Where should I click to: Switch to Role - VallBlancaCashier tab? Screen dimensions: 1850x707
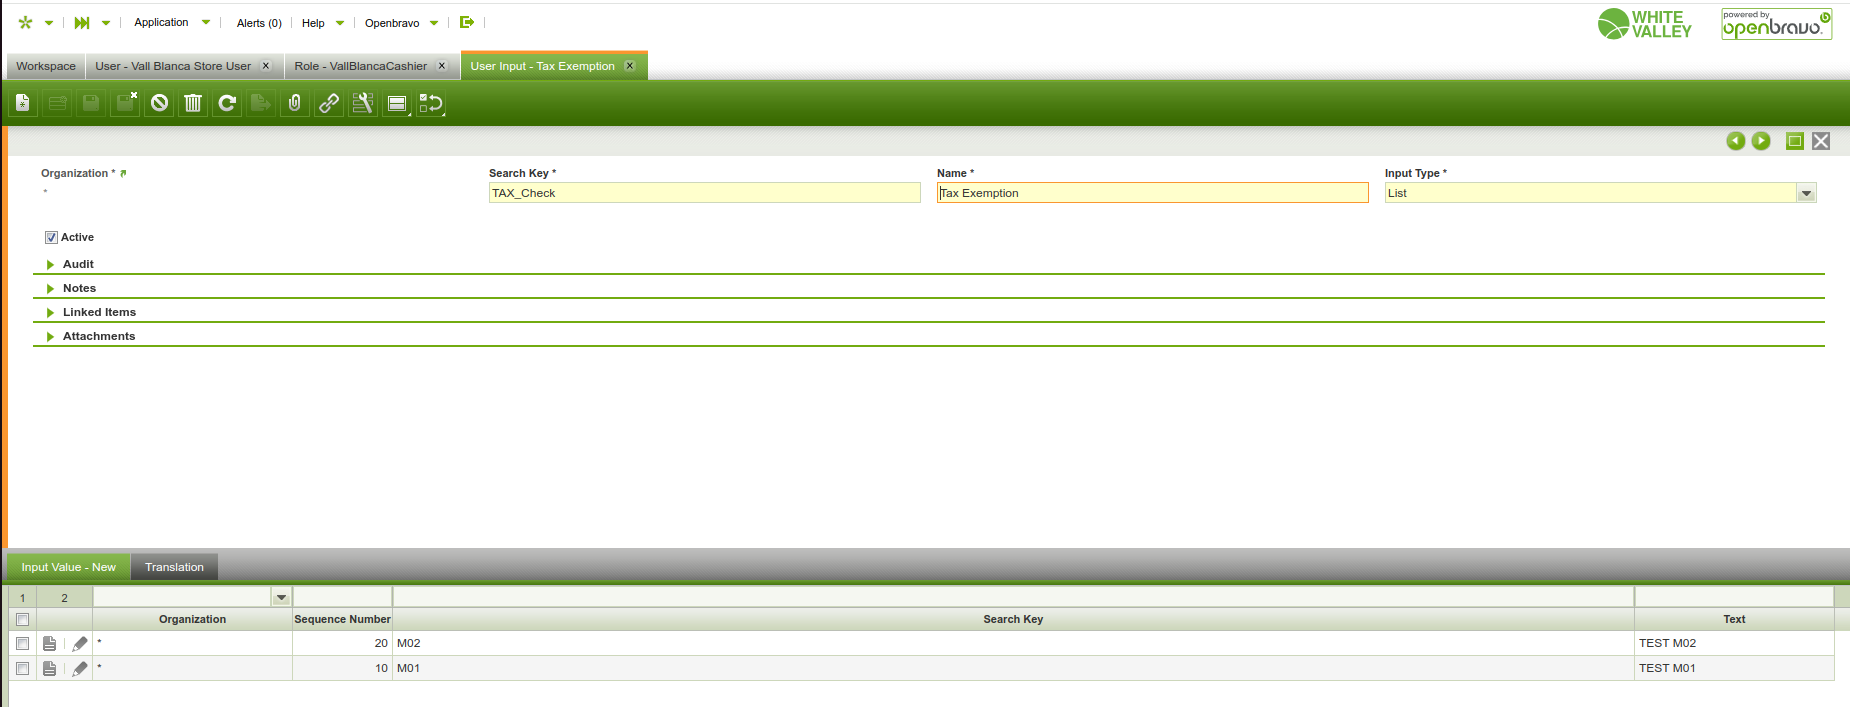pos(360,66)
